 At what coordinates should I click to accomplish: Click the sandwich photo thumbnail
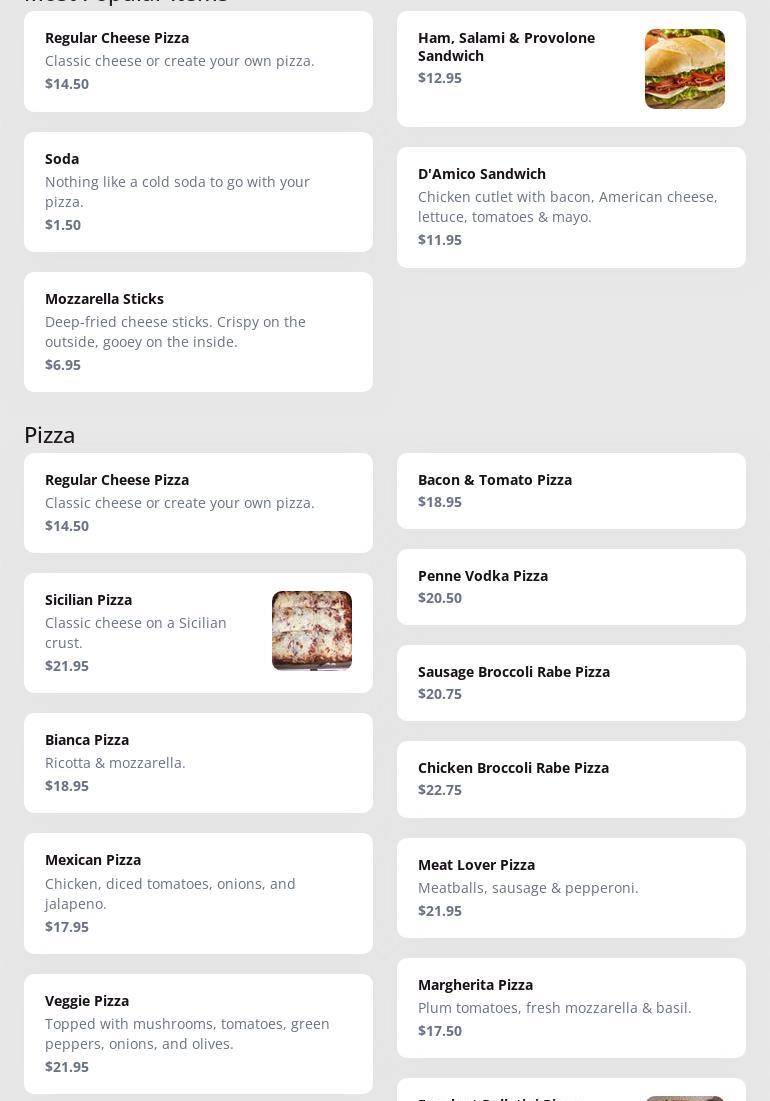(684, 69)
